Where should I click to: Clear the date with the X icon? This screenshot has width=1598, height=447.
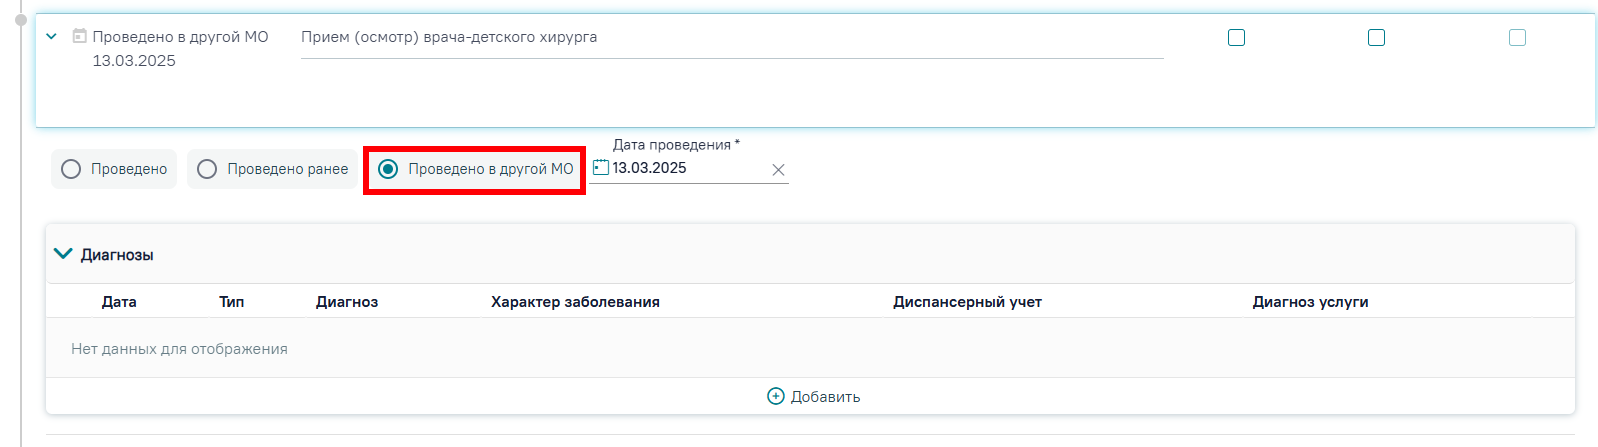coord(778,170)
